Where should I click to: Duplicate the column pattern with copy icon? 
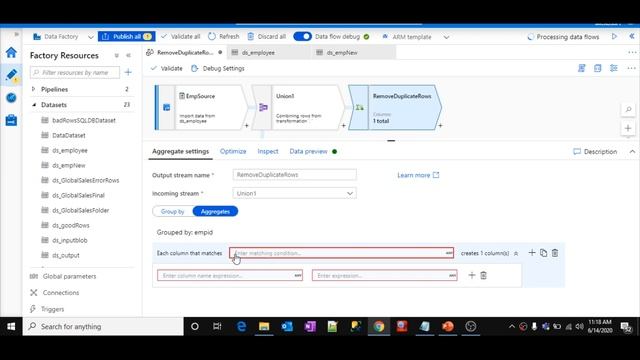[543, 253]
